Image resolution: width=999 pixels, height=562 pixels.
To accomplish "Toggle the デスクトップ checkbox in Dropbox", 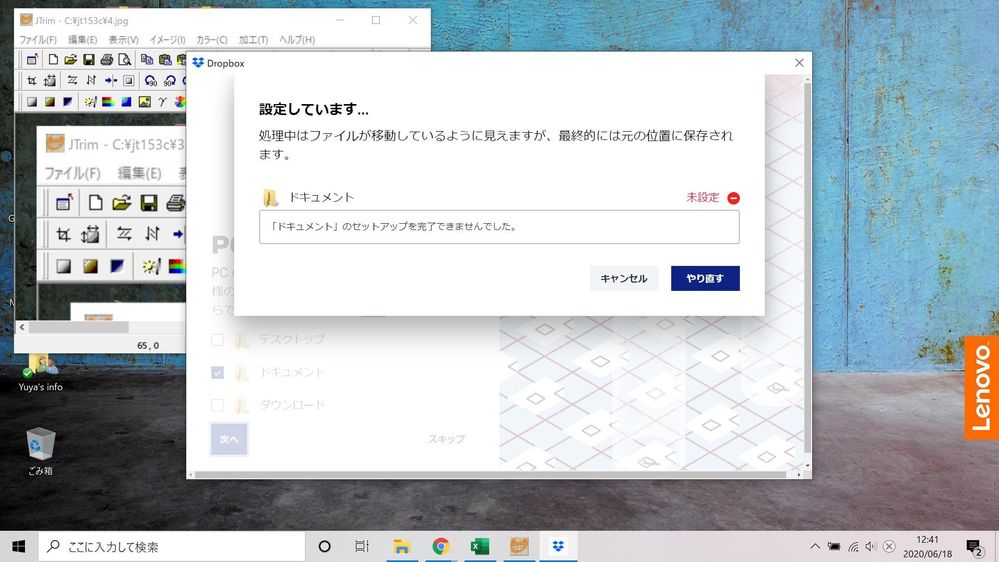I will pos(217,340).
